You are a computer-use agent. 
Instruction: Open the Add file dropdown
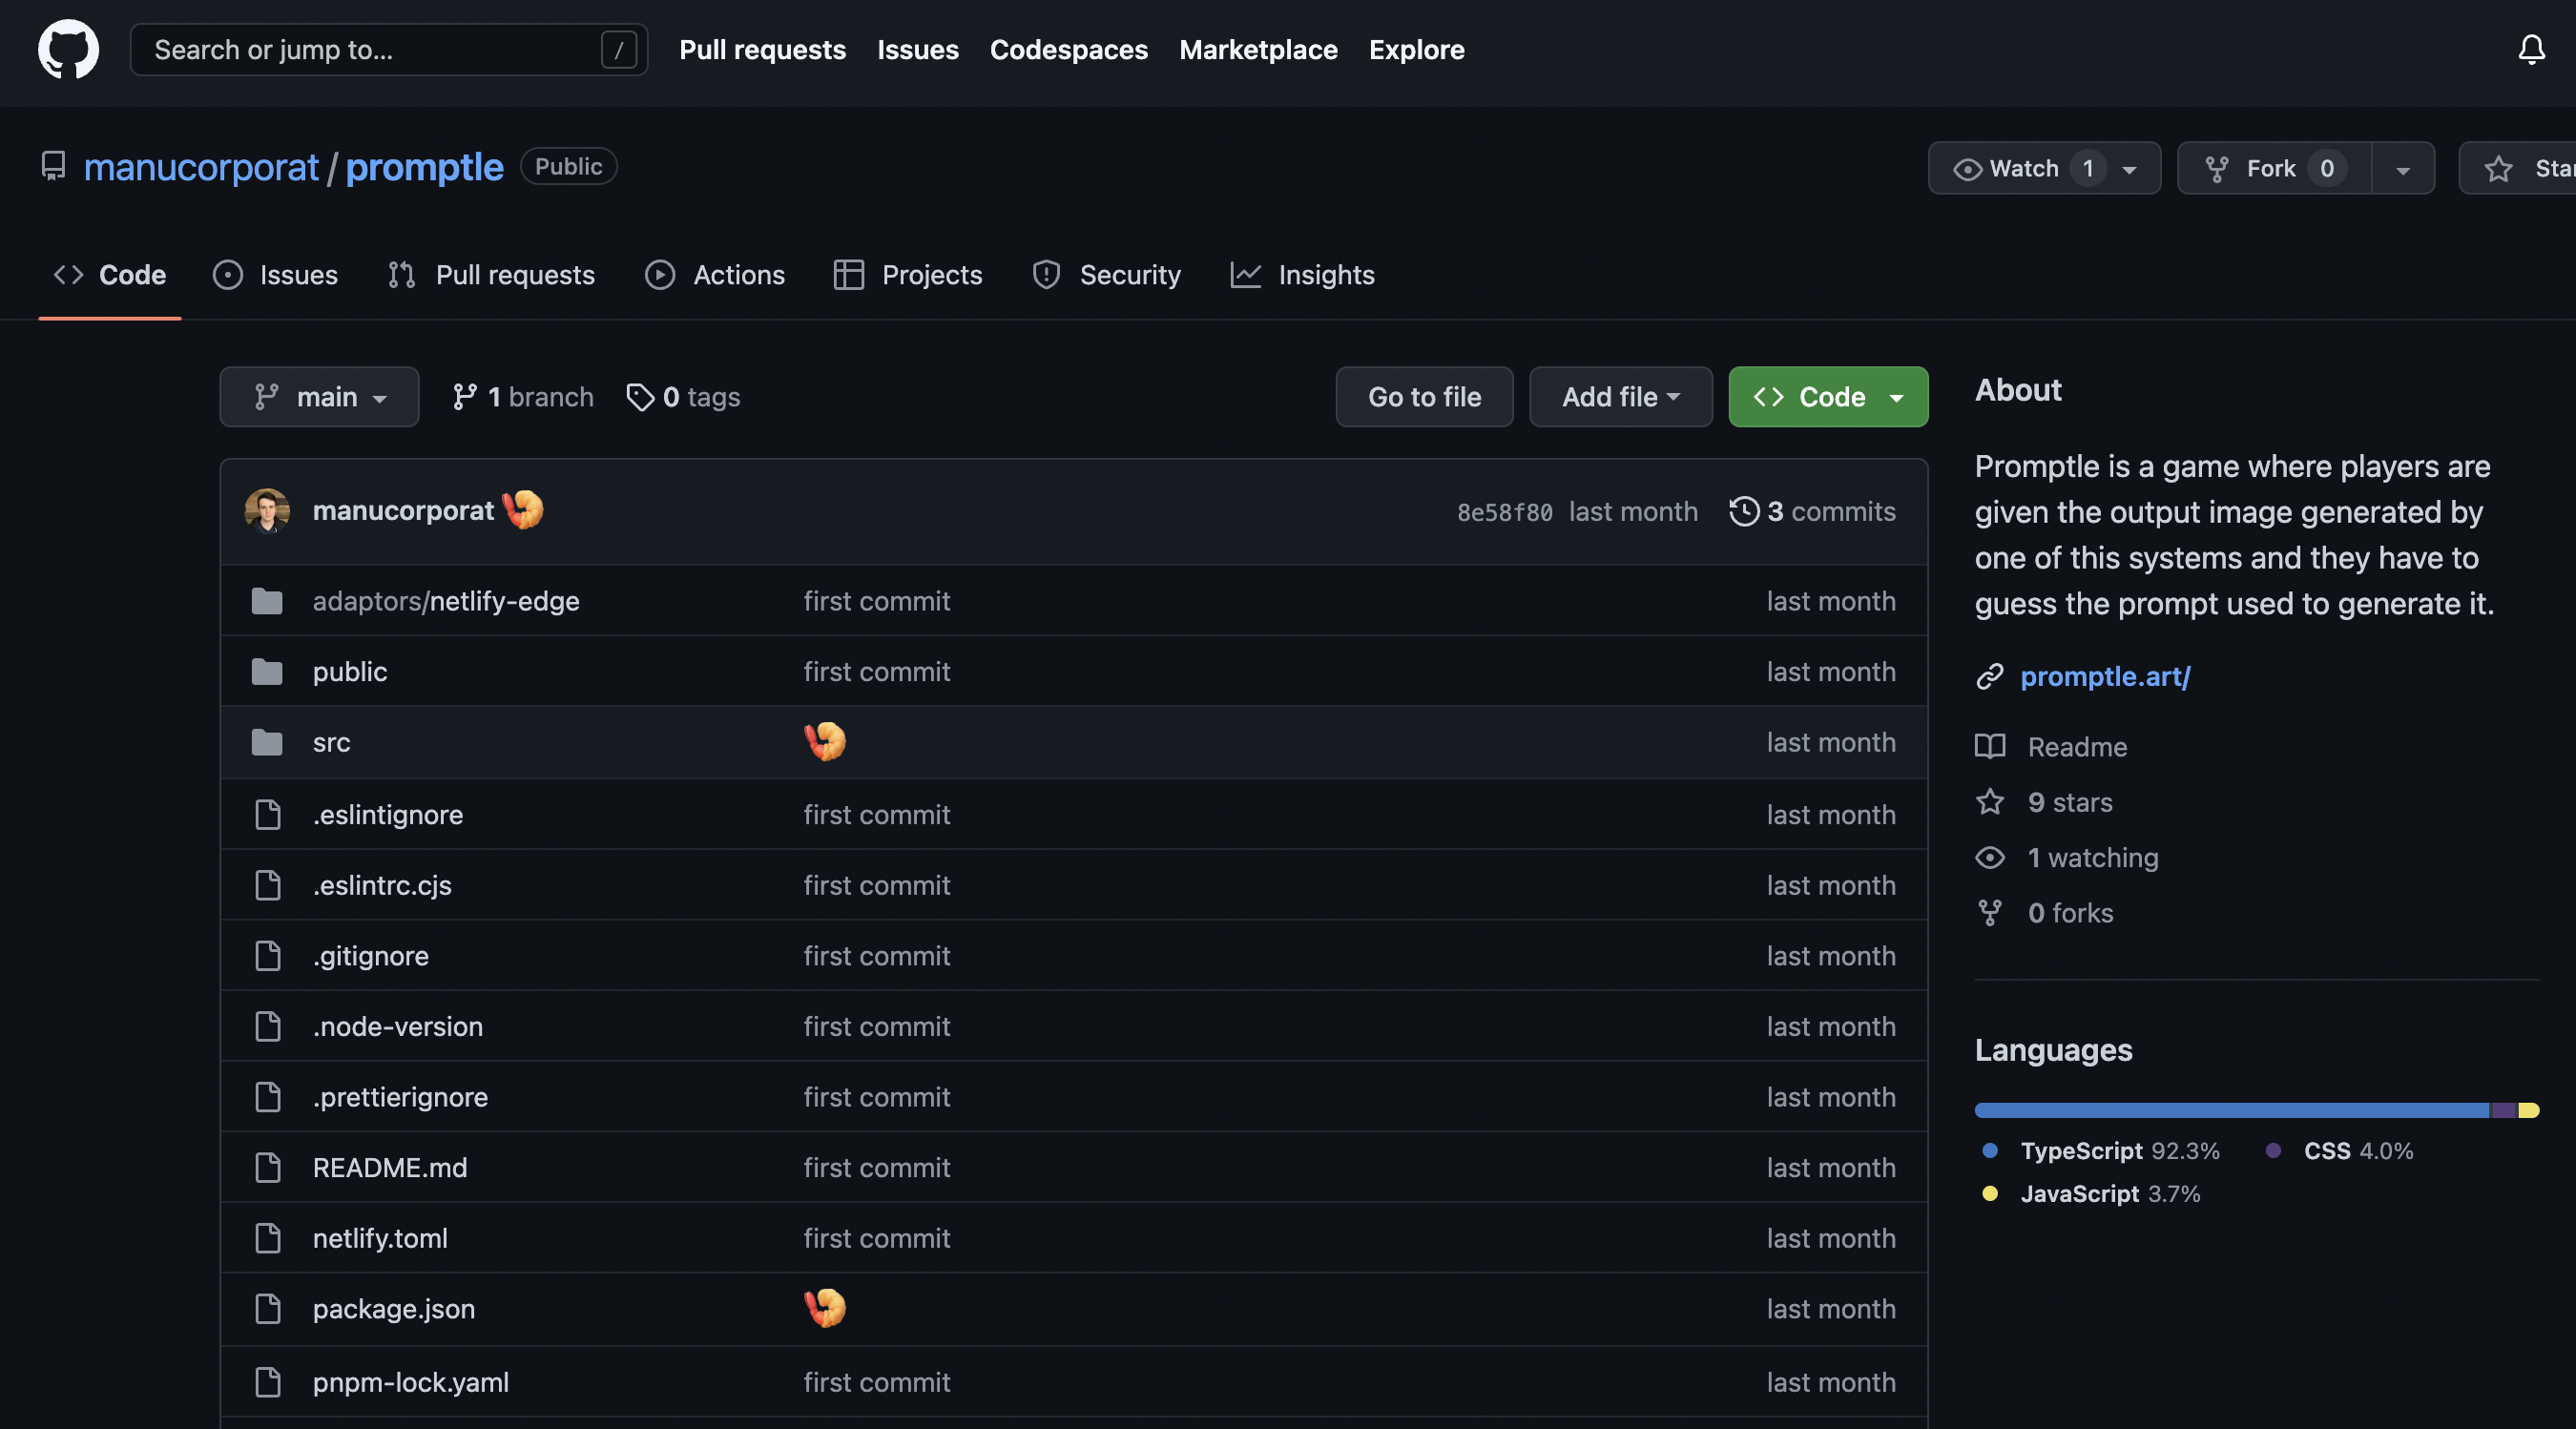click(1620, 397)
